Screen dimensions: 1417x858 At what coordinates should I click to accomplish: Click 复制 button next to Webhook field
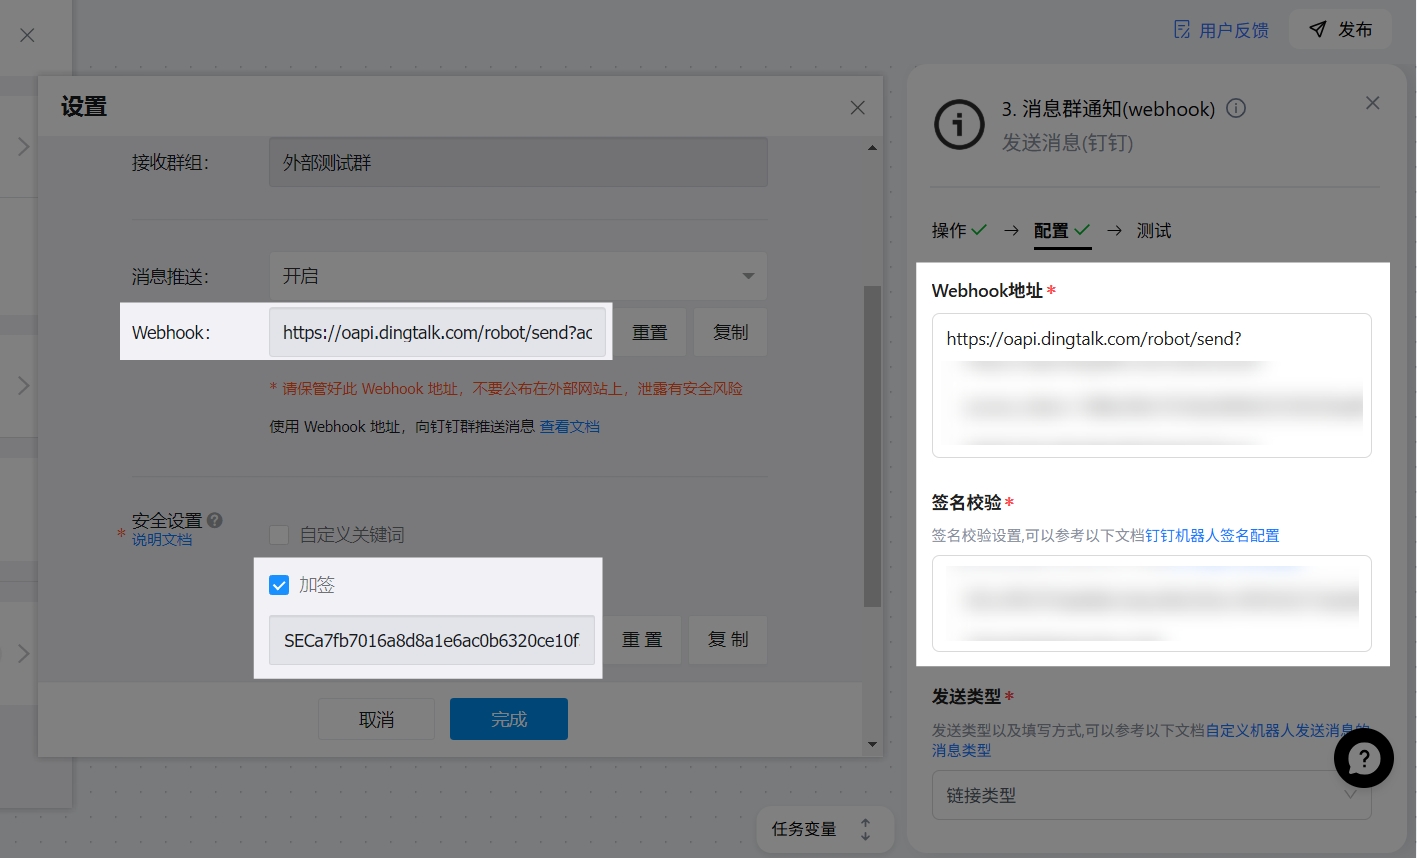tap(730, 332)
